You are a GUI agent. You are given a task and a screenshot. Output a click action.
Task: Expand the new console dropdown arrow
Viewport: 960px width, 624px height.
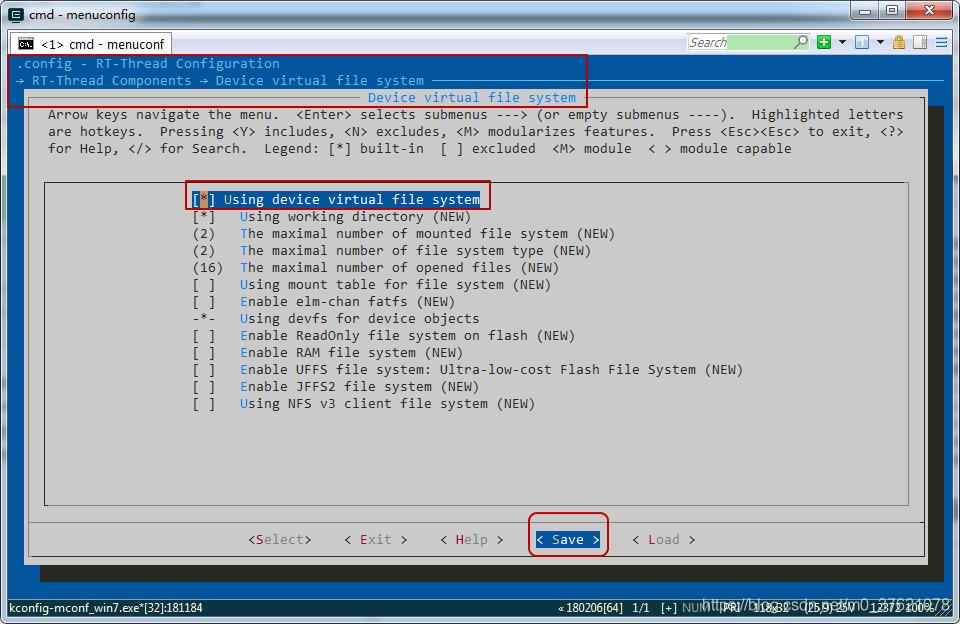tap(842, 42)
